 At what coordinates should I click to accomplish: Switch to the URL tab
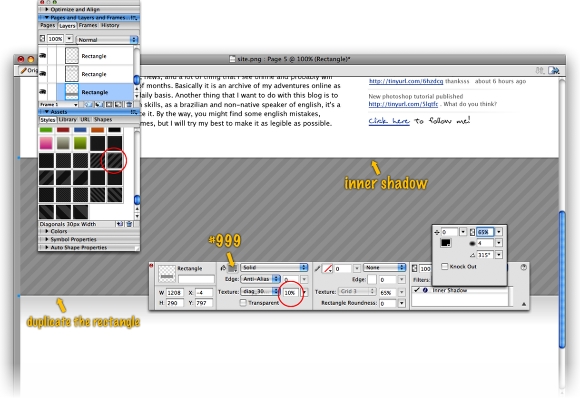point(85,119)
